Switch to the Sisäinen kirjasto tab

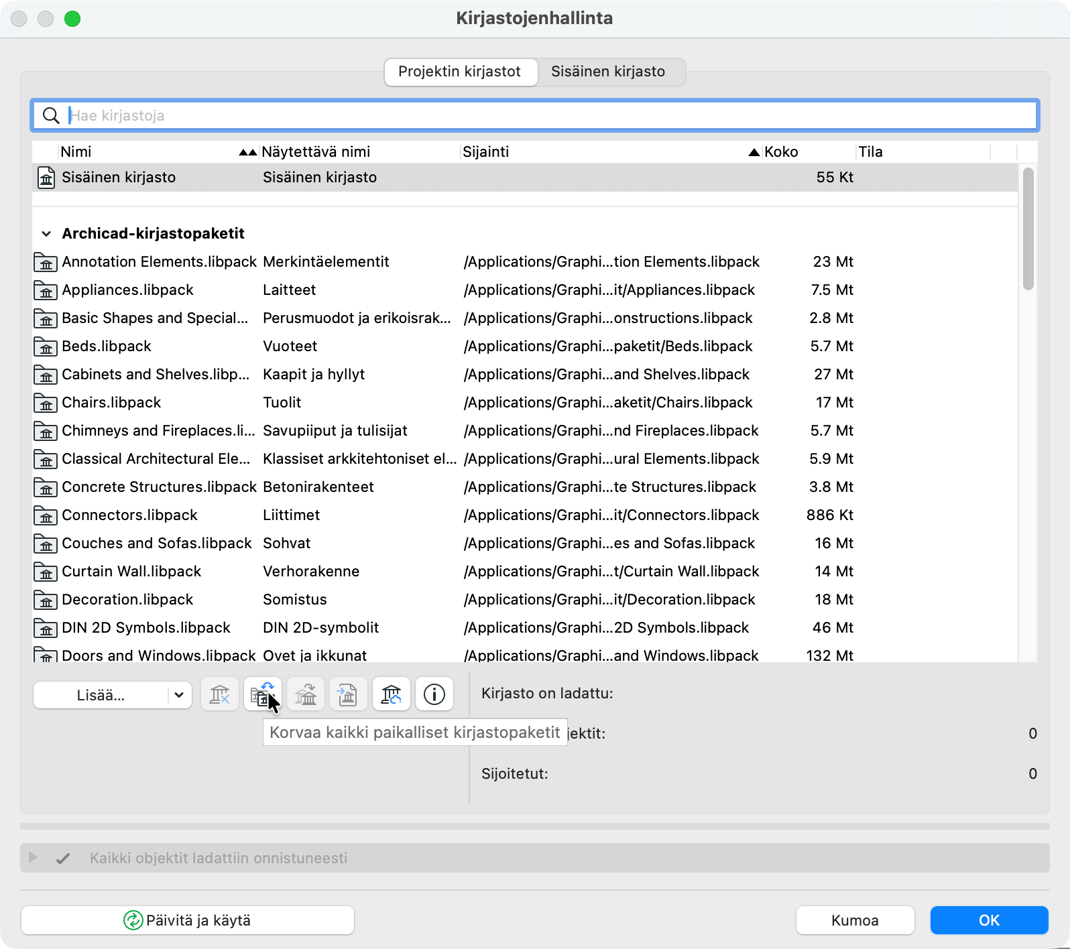tap(608, 72)
